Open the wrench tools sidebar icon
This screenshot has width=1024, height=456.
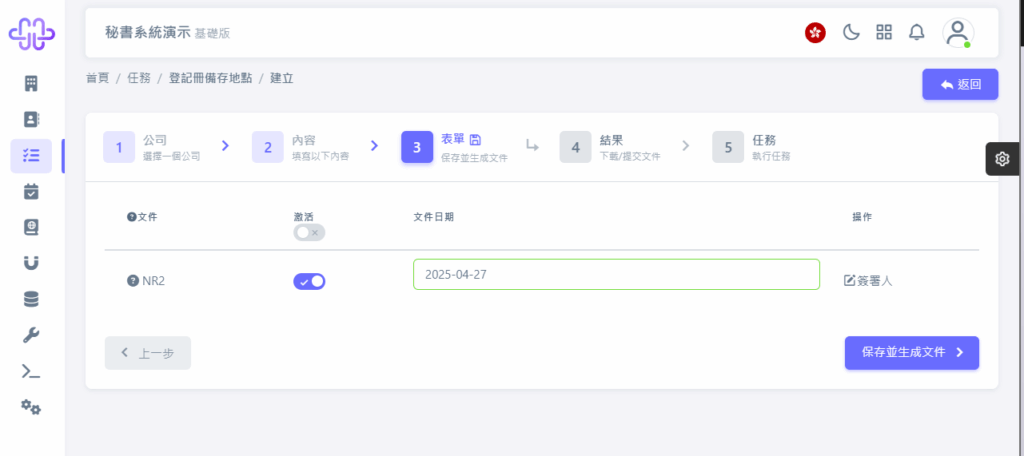click(x=31, y=335)
